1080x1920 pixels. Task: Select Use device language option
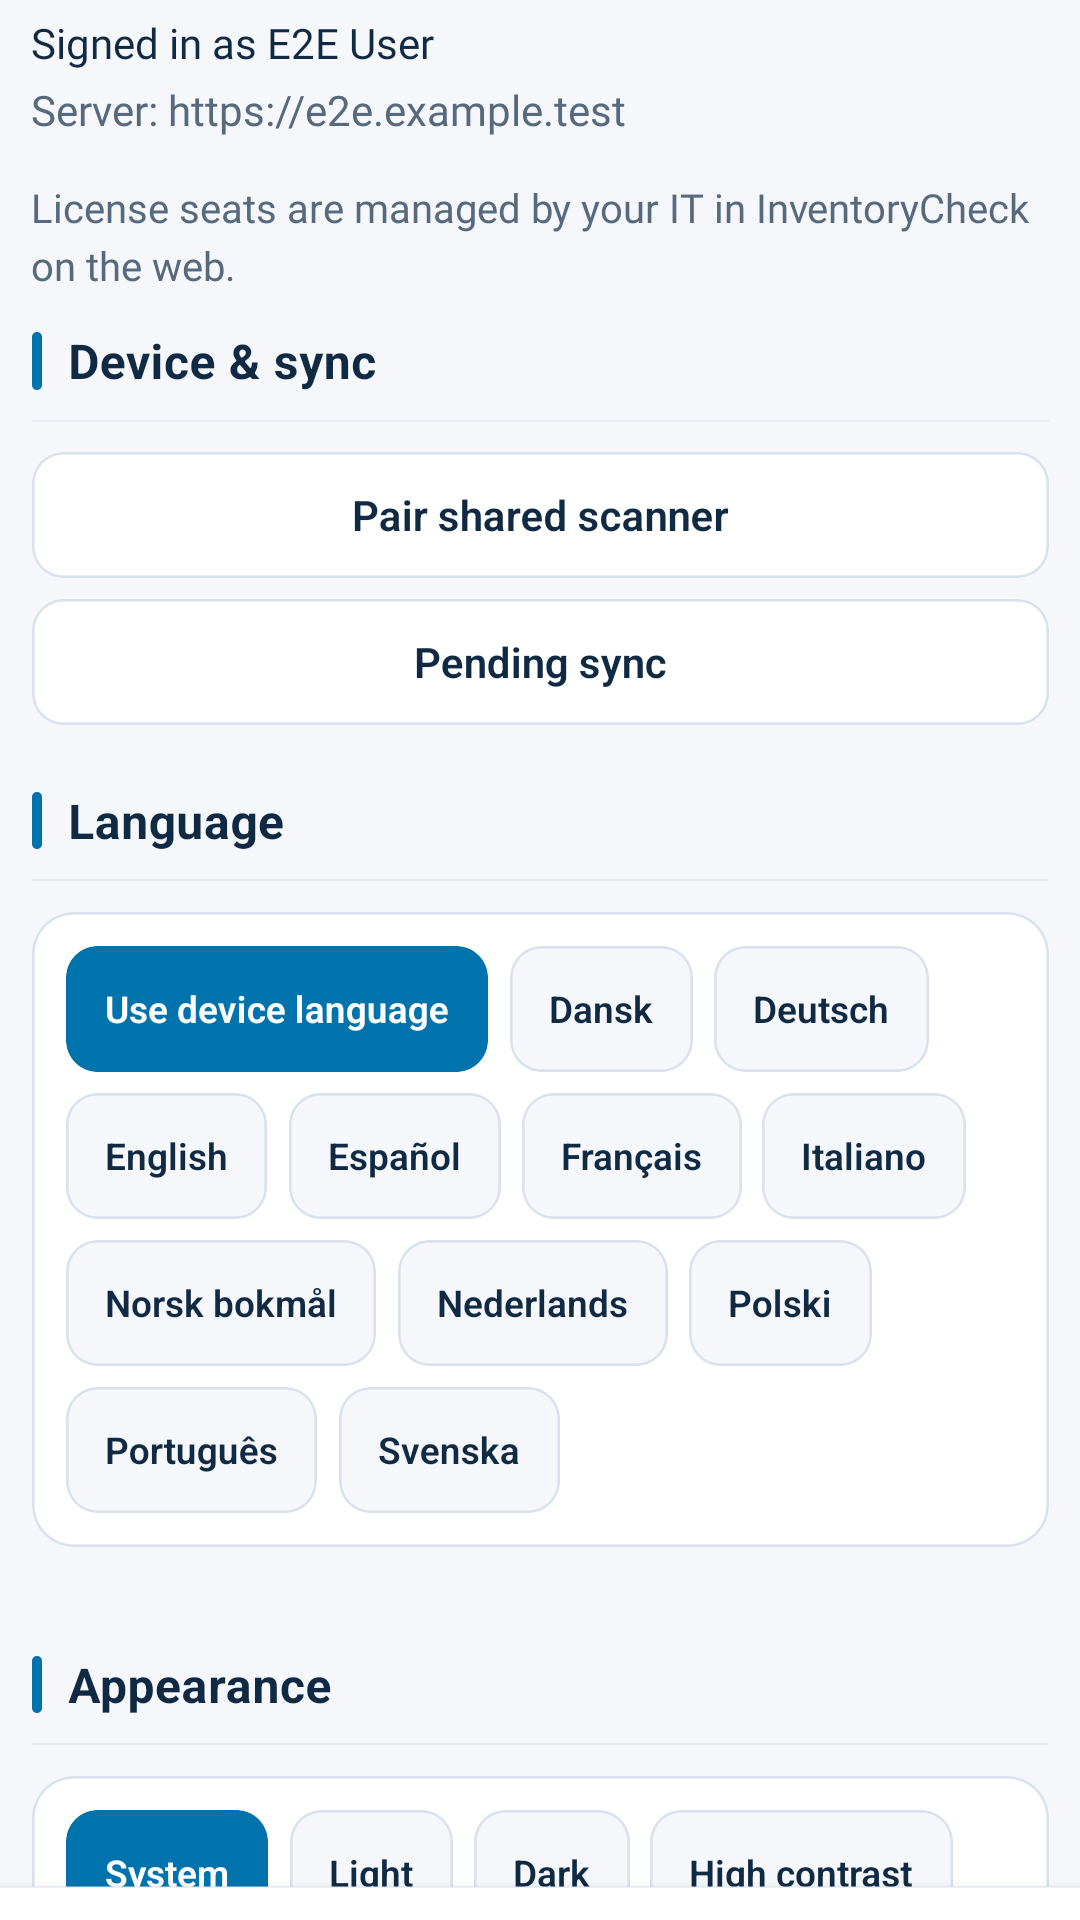pos(277,1009)
